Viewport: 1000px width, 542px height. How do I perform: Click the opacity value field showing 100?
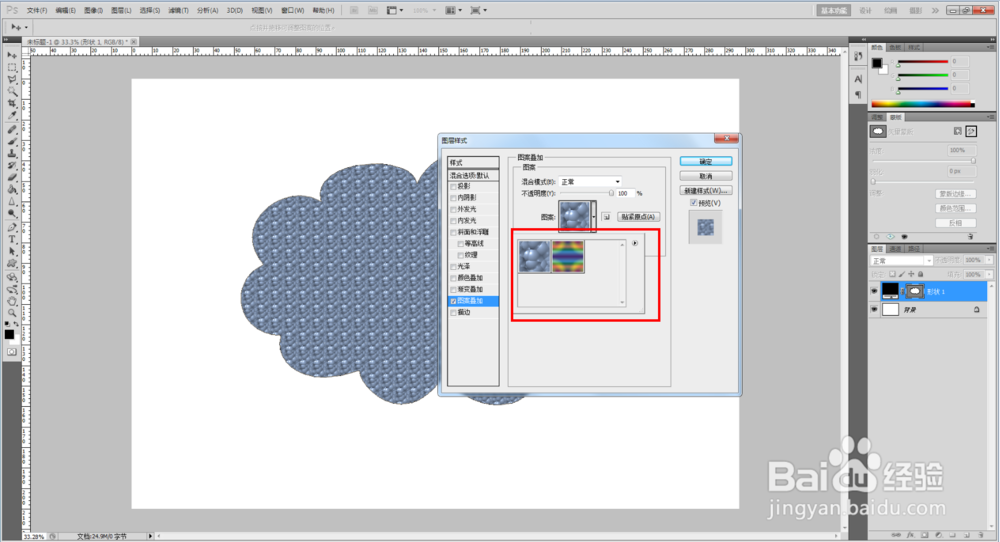click(x=625, y=193)
